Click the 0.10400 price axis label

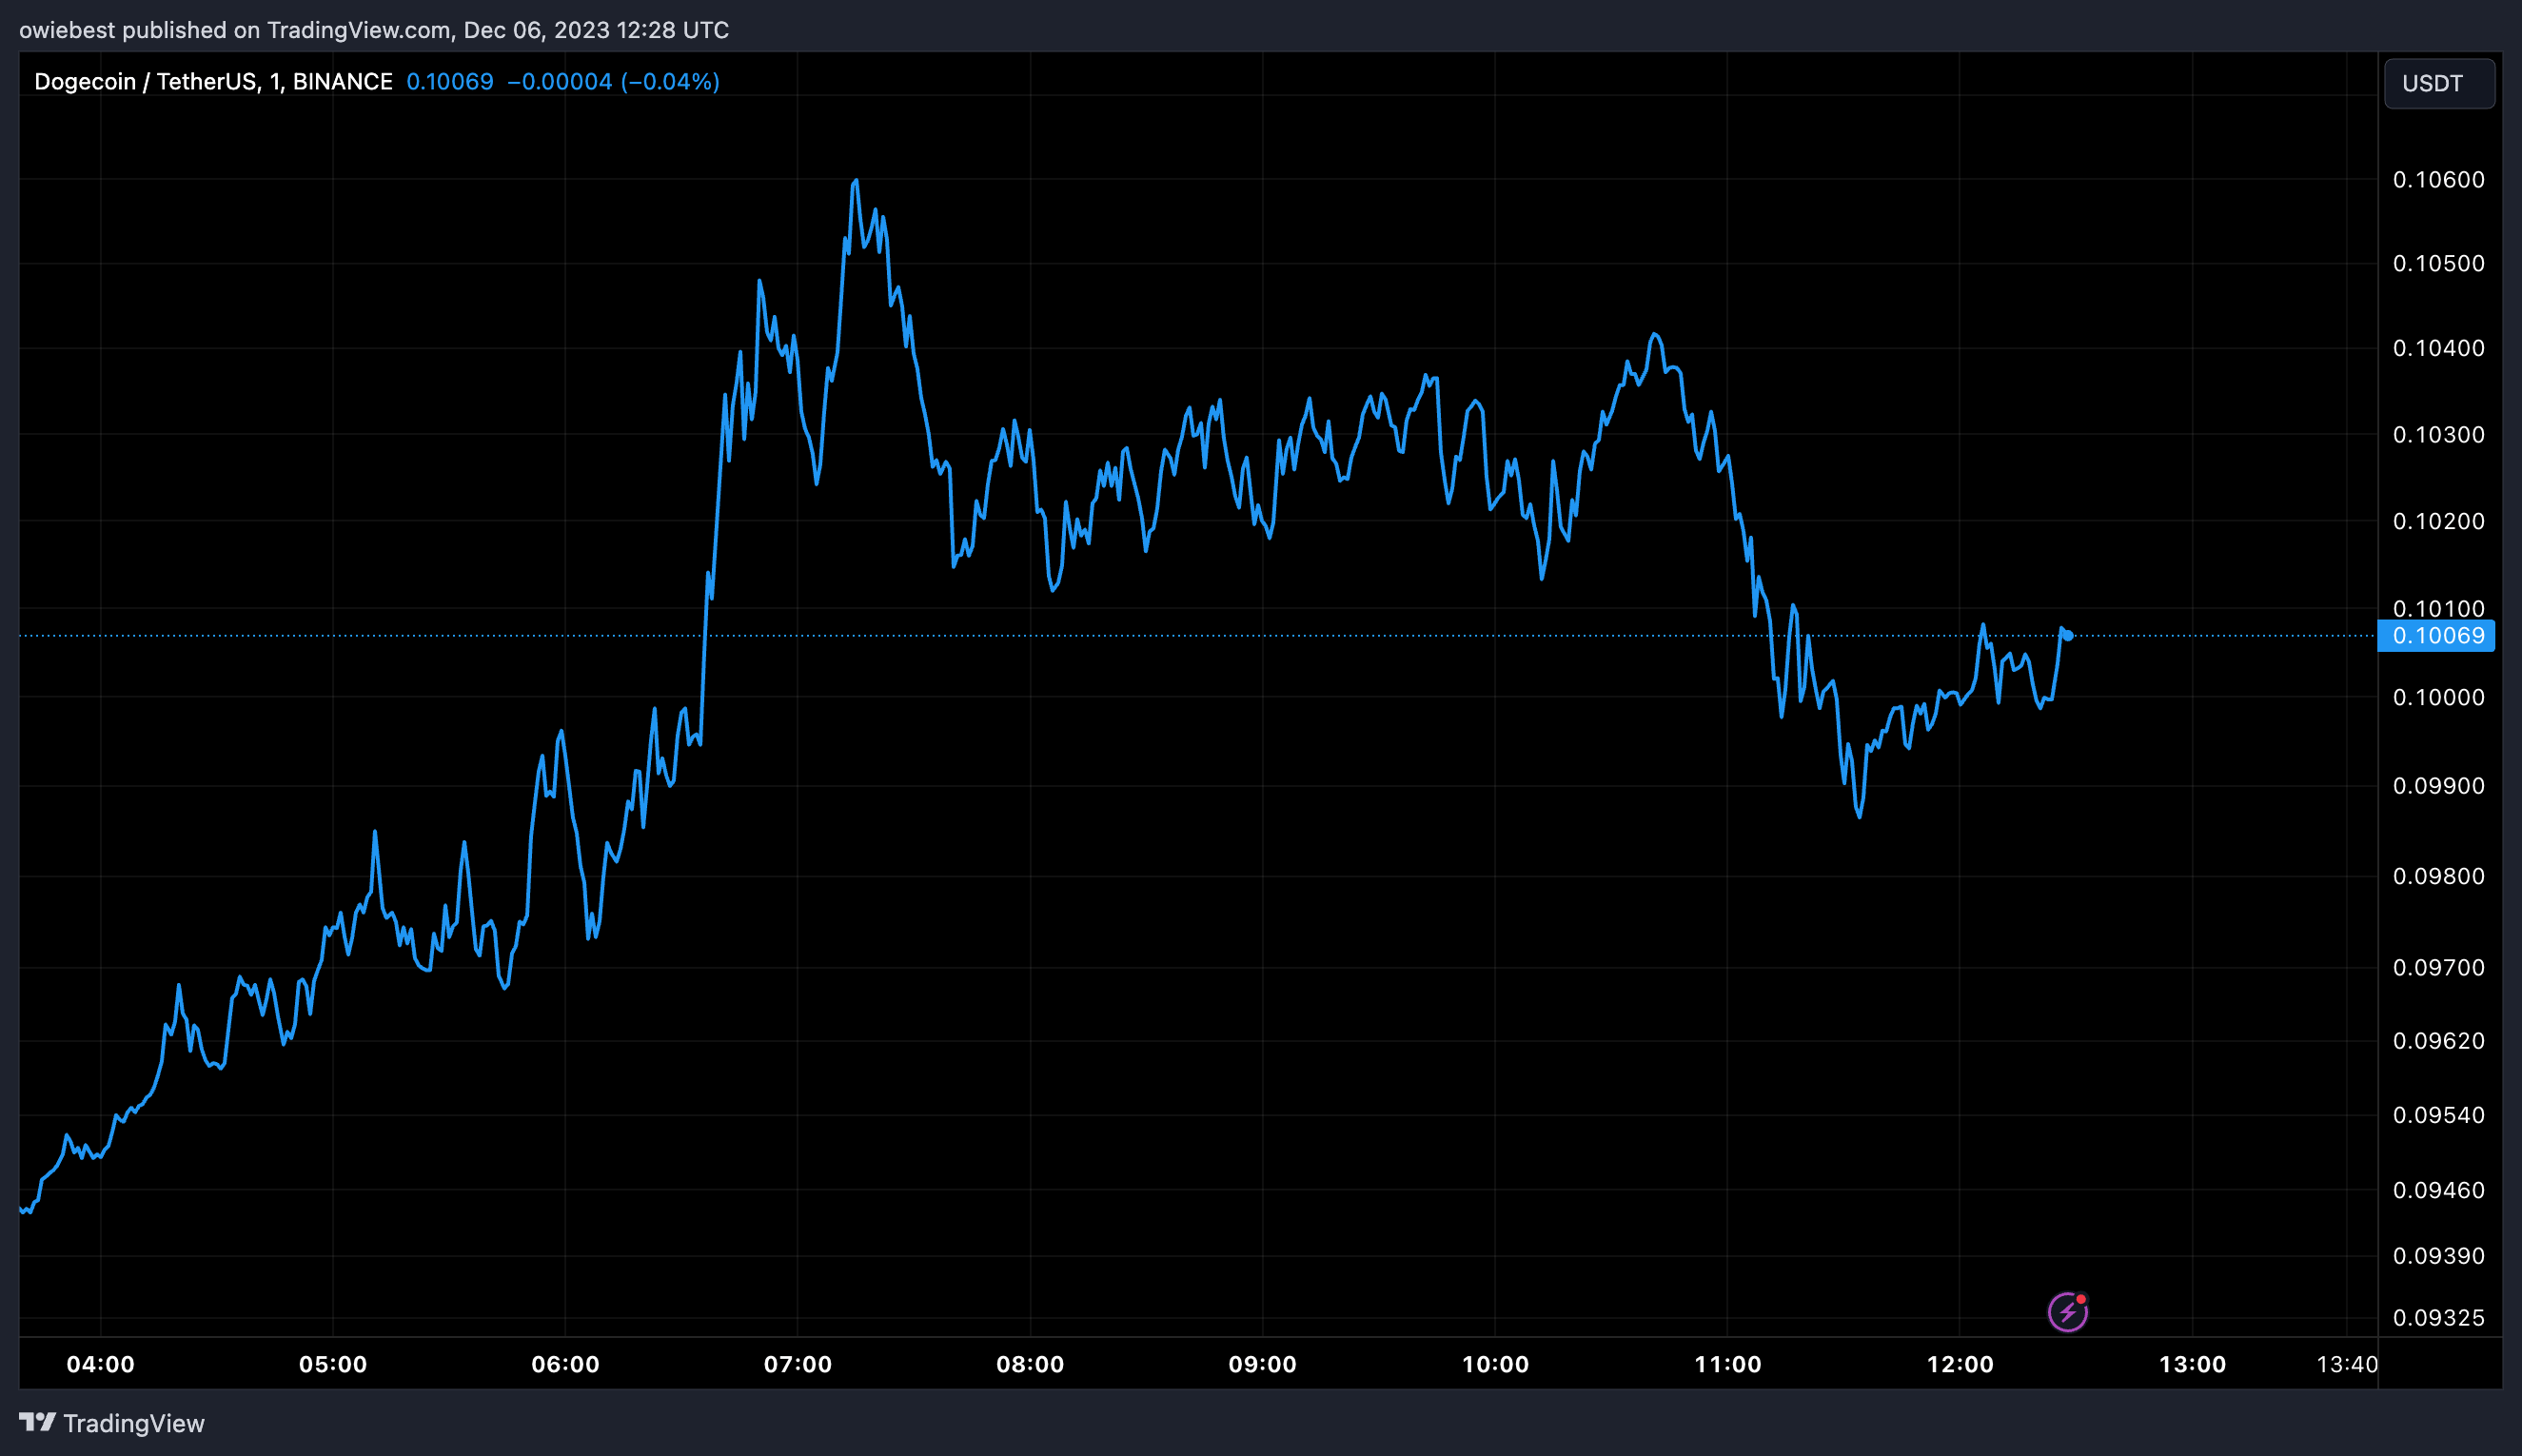tap(2438, 348)
